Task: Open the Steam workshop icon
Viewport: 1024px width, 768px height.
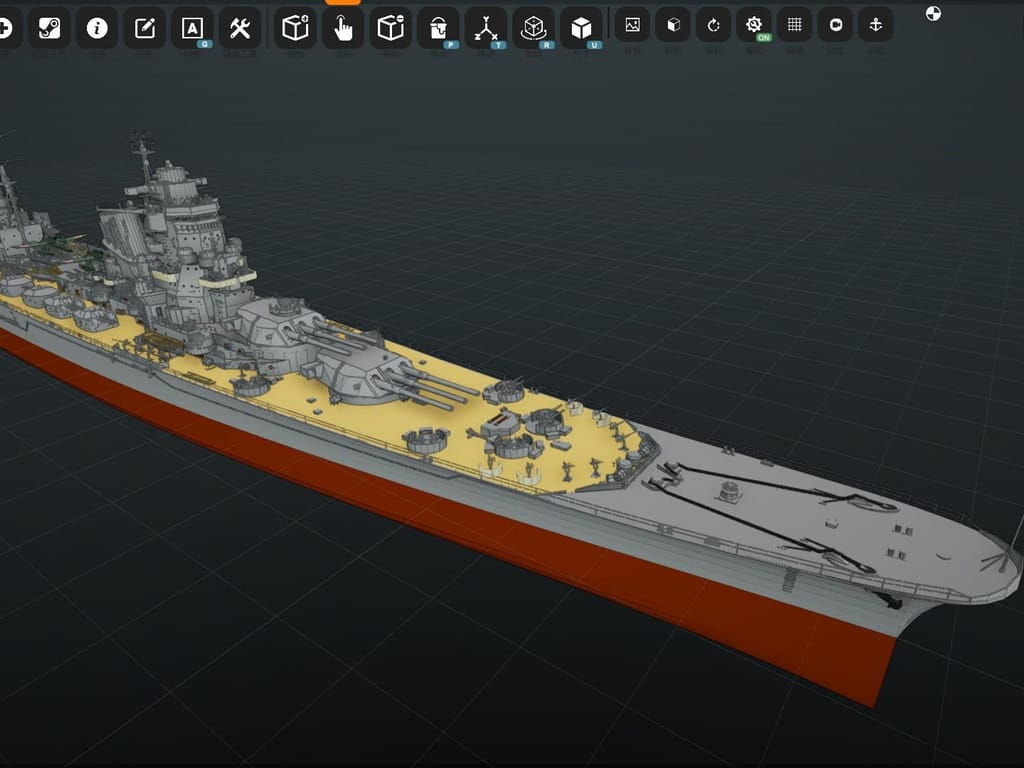Action: (50, 27)
